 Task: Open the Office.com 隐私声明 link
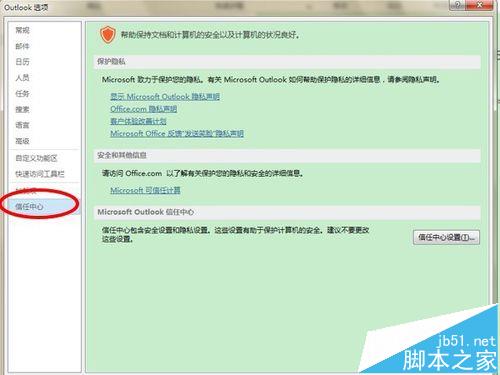143,109
